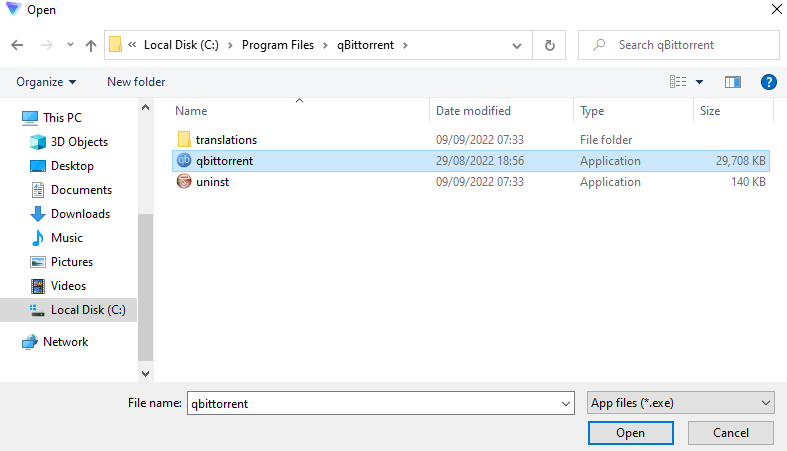Refresh the qBittorrent folder view
The image size is (787, 451).
(550, 46)
